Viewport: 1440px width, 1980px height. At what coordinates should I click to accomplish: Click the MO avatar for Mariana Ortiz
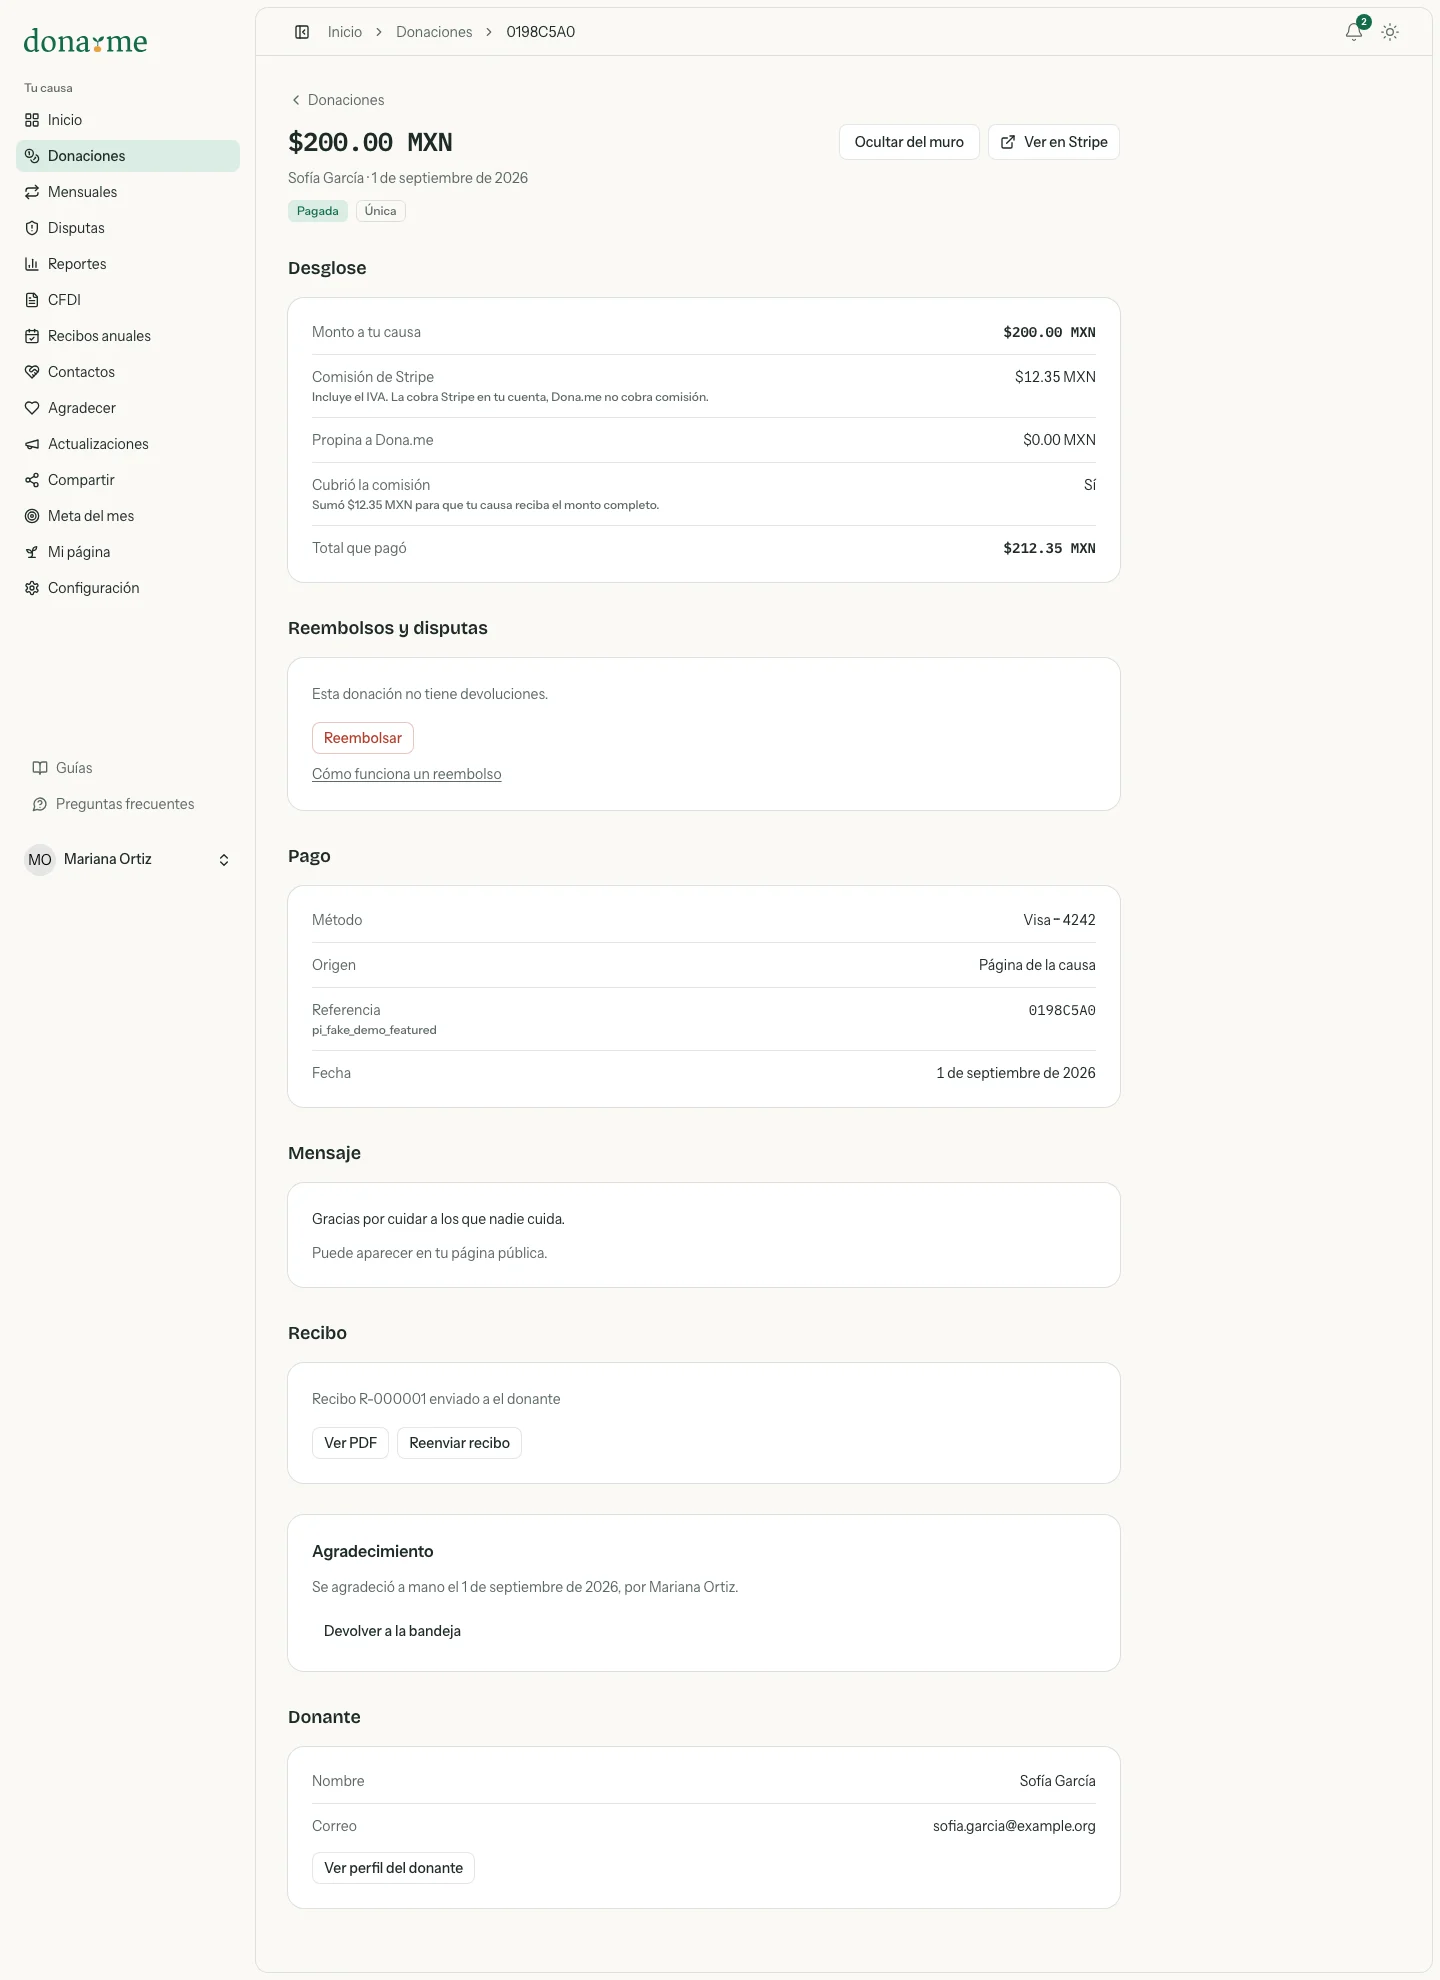coord(40,860)
